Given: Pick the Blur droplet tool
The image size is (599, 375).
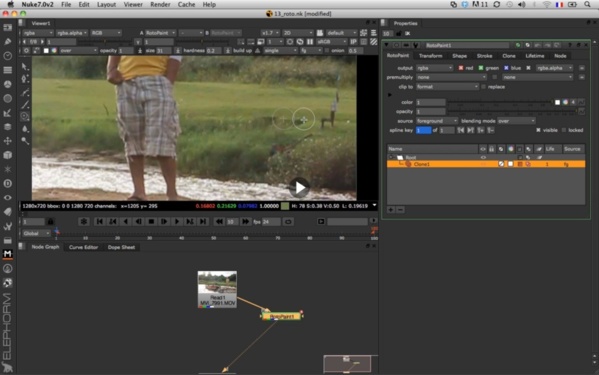Looking at the screenshot, I should (x=25, y=129).
